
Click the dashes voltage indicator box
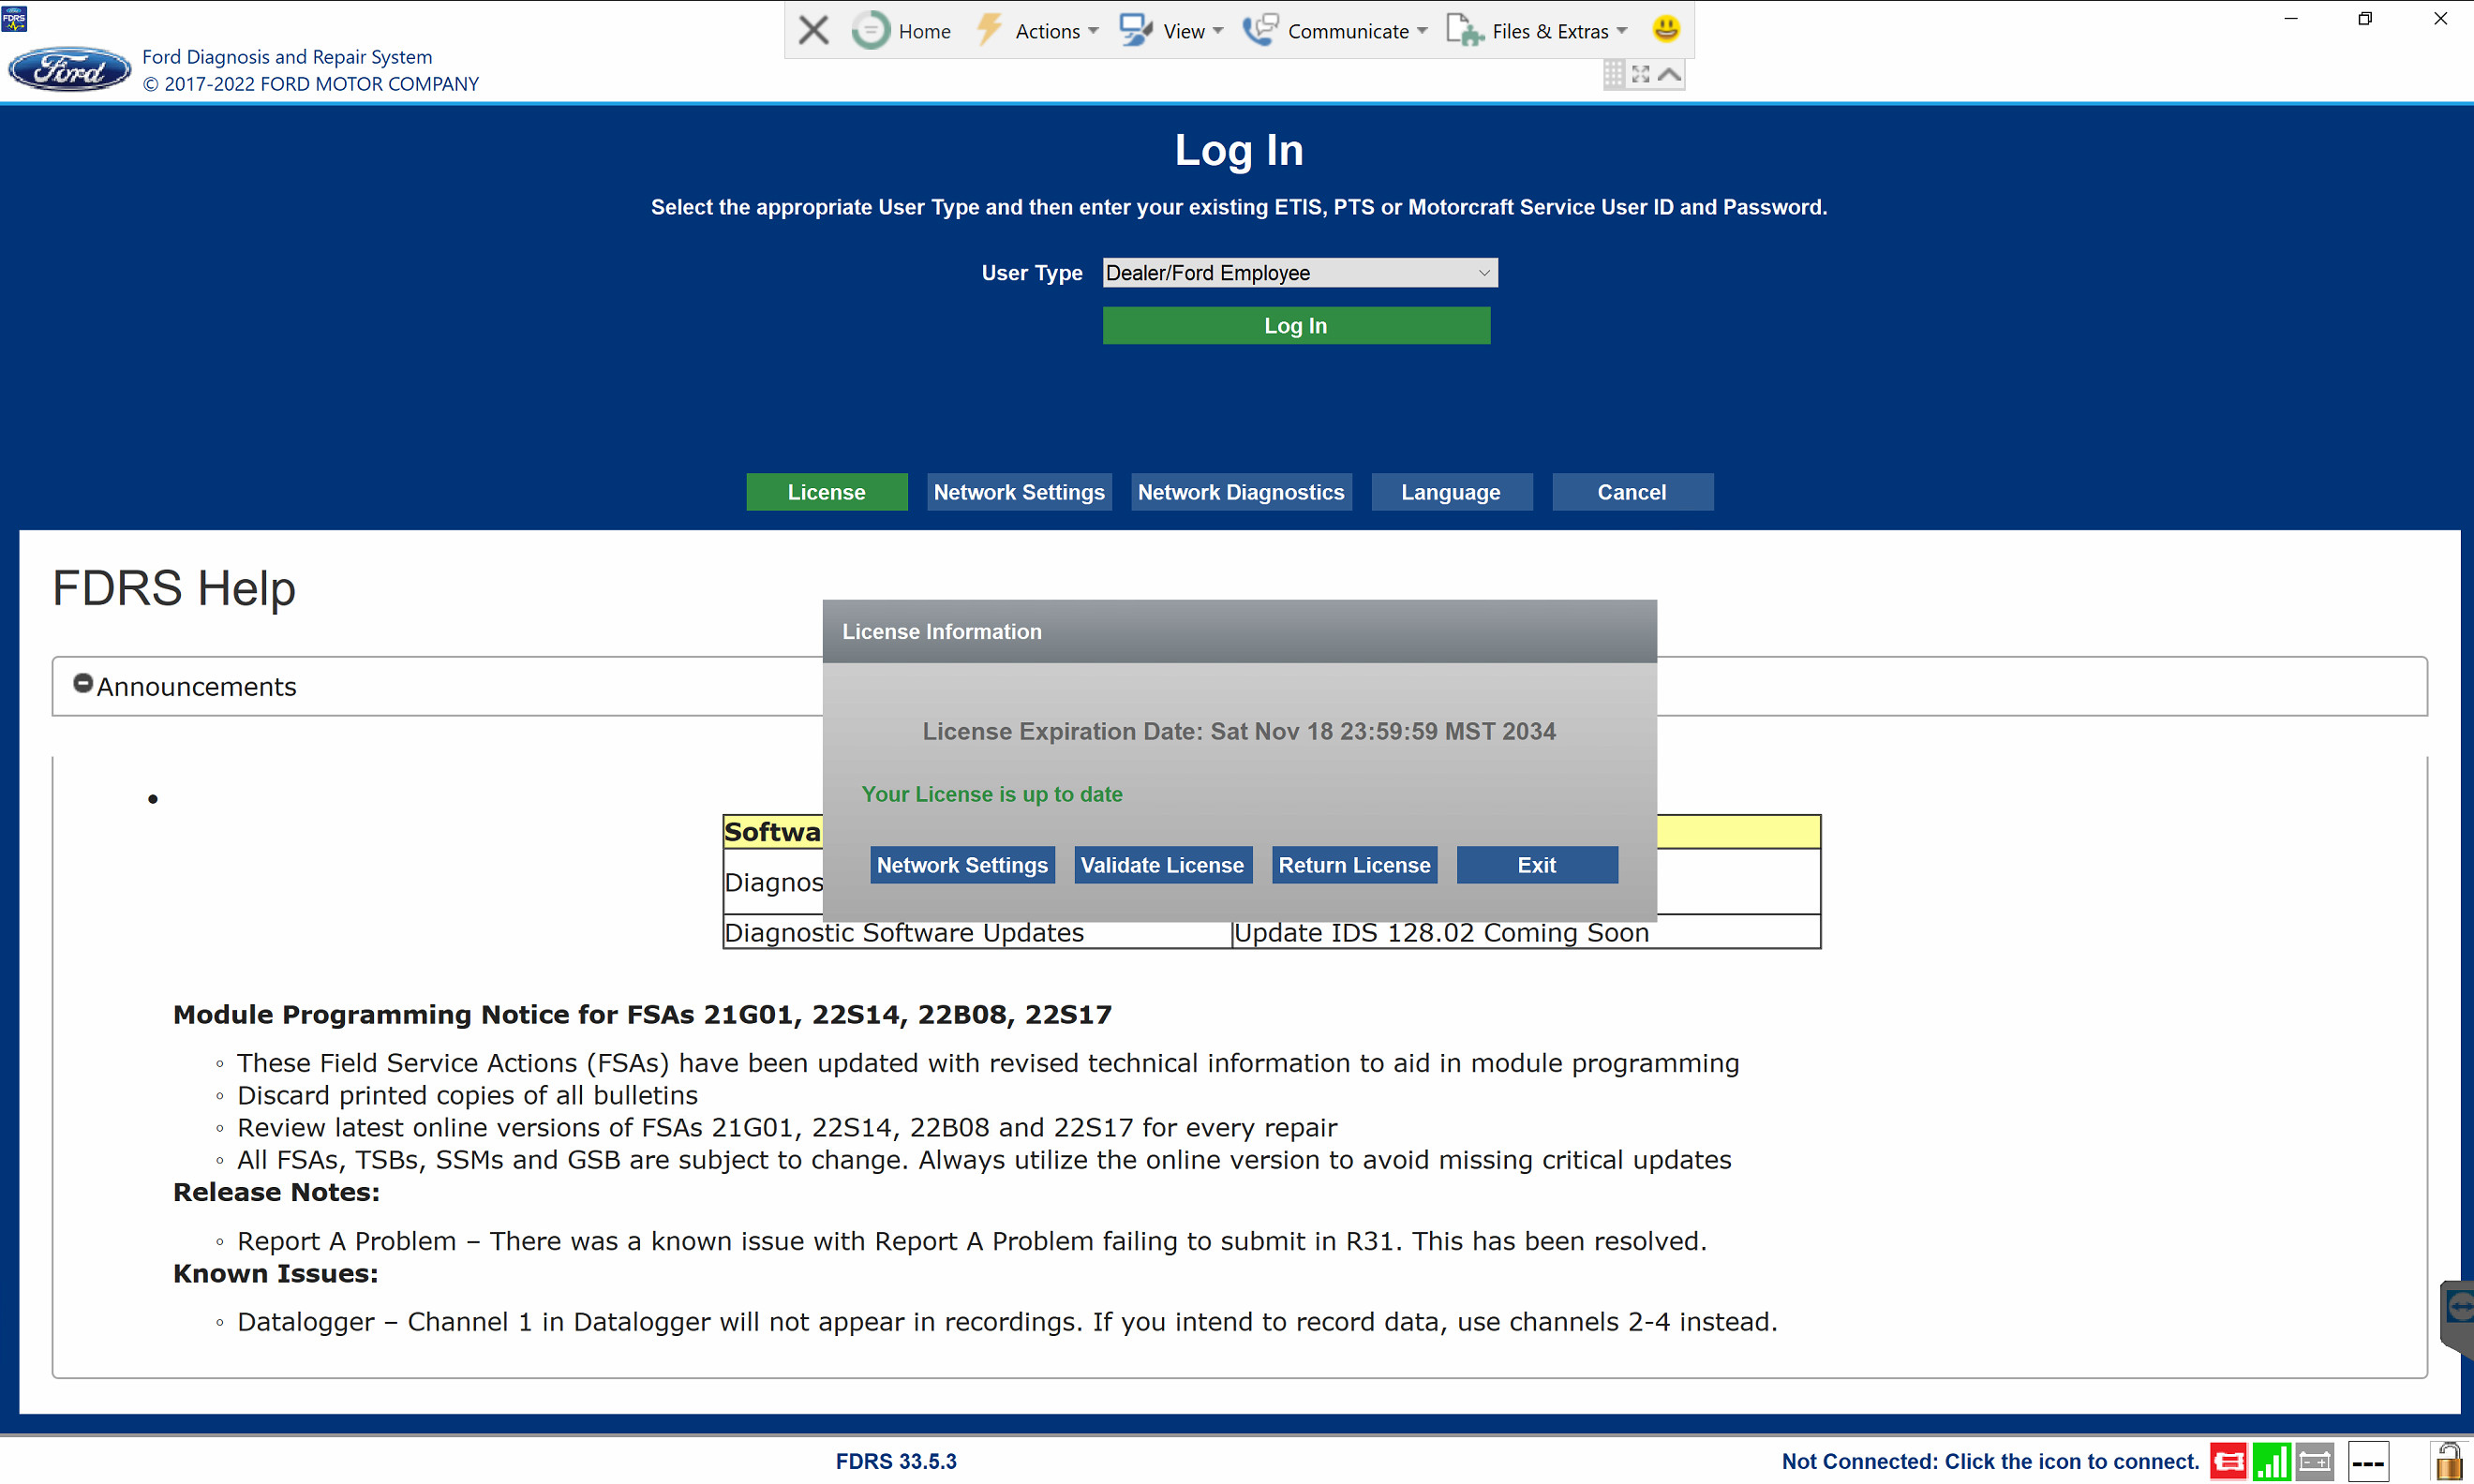[x=2369, y=1462]
